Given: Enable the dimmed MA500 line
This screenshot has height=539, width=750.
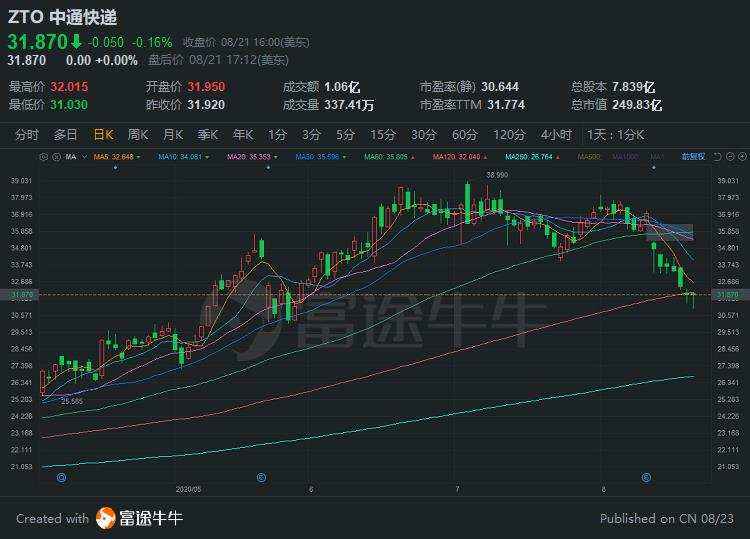Looking at the screenshot, I should [588, 157].
